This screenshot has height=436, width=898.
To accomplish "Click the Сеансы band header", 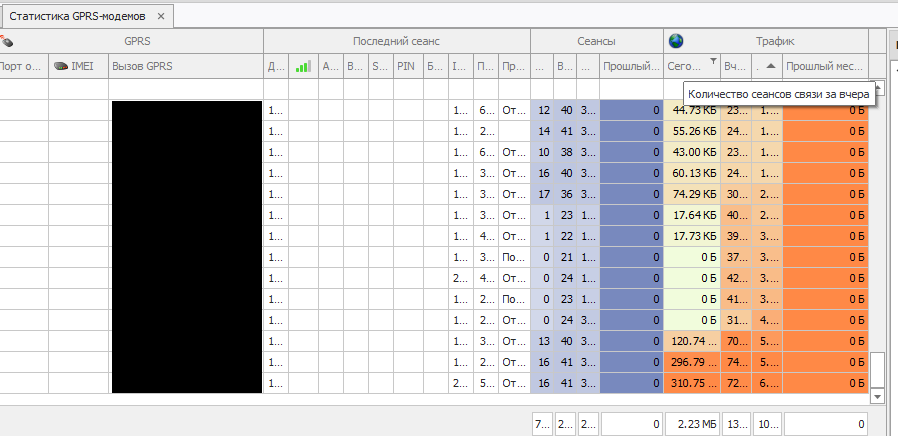I will (597, 41).
